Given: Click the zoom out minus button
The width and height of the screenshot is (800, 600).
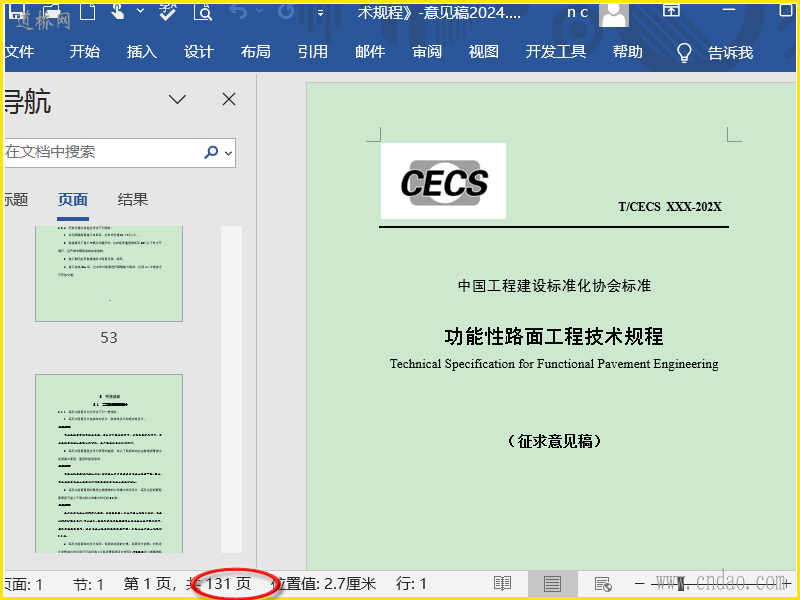Looking at the screenshot, I should [639, 583].
